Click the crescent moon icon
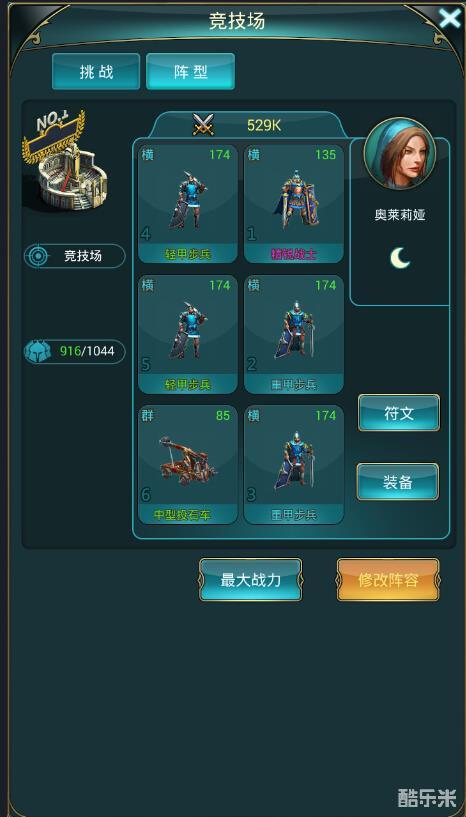 [400, 257]
